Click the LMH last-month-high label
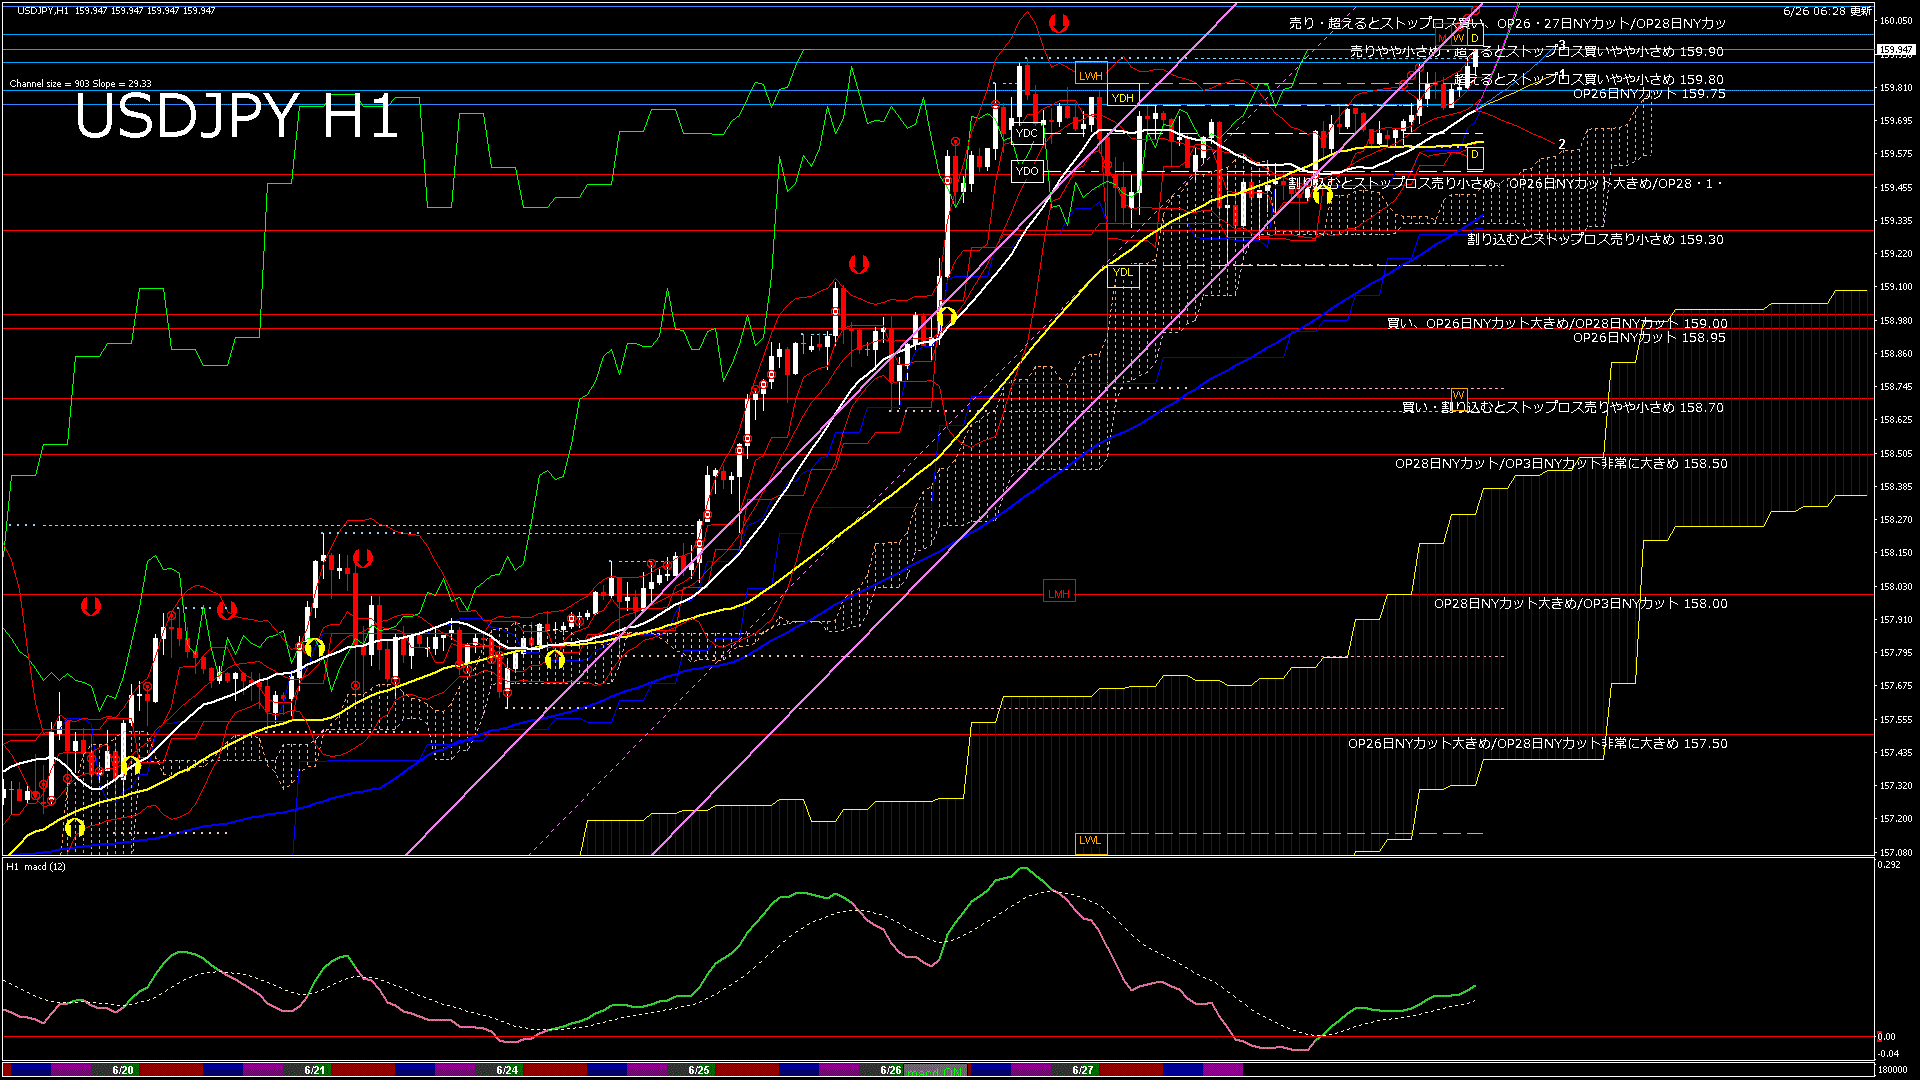1920x1080 pixels. click(x=1058, y=593)
